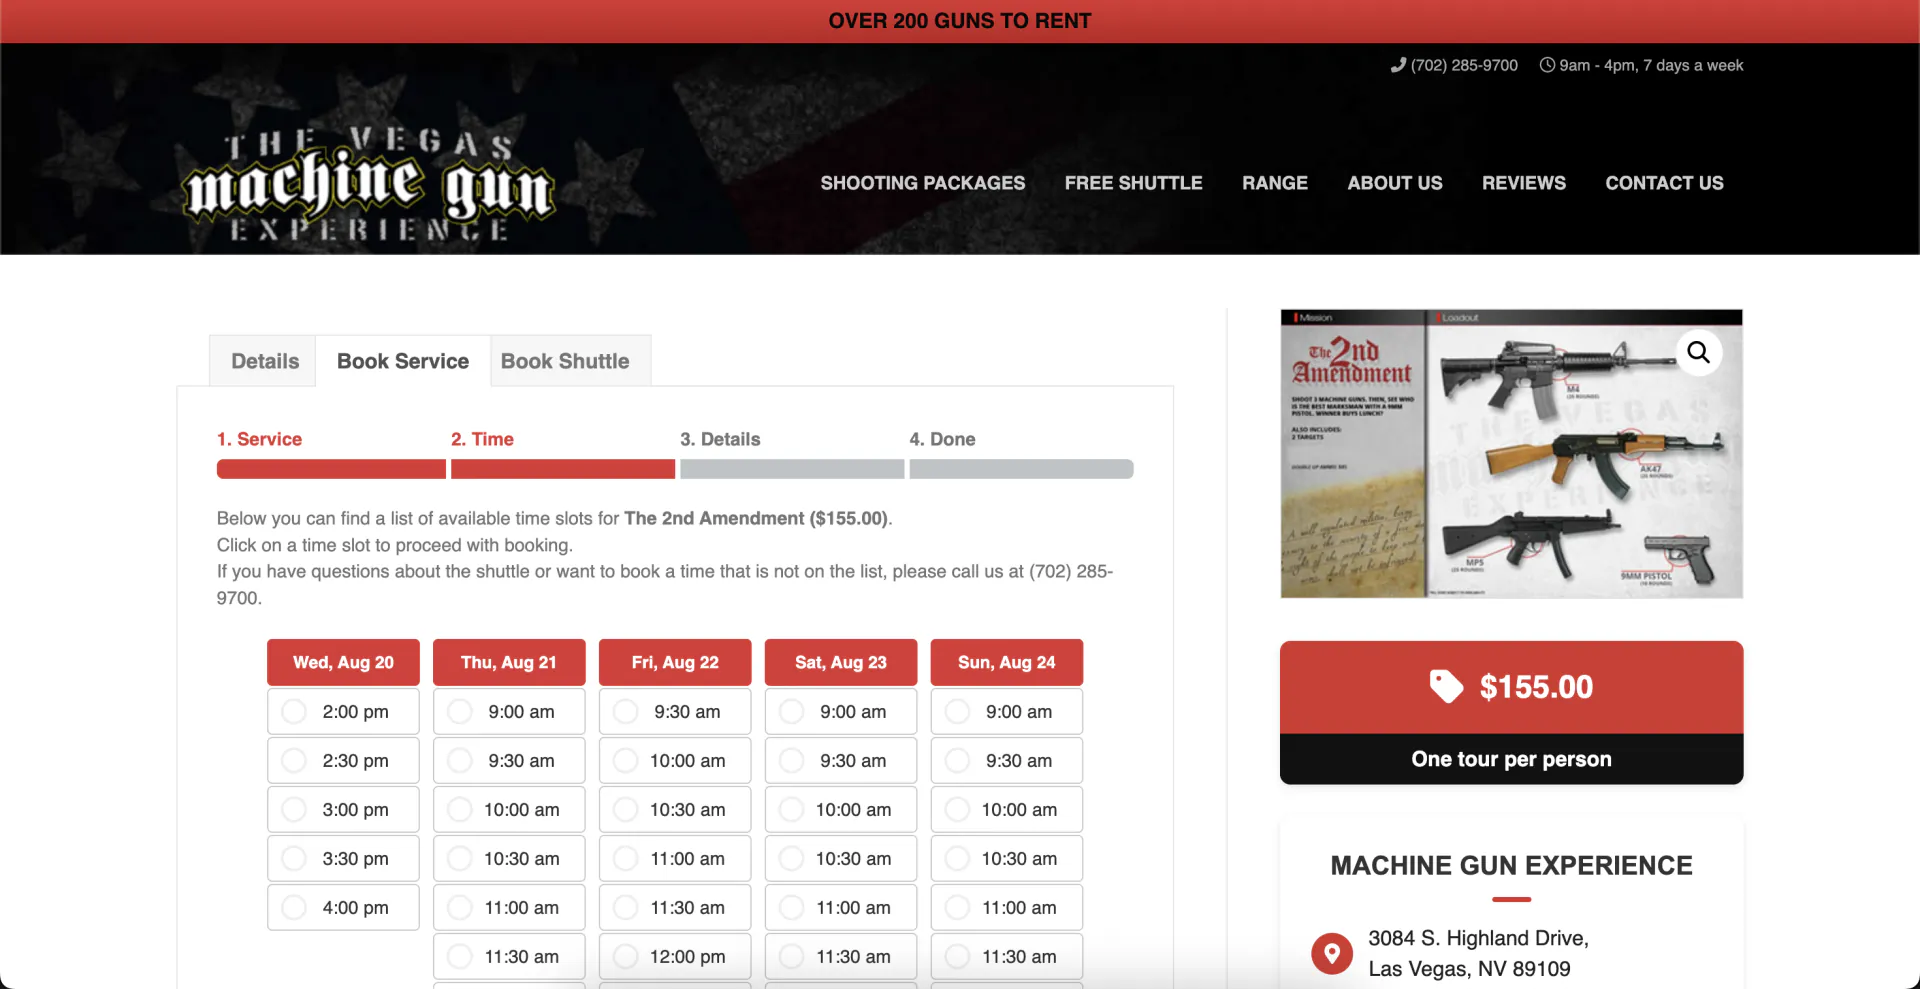Open The 2nd Amendment package image
Screen dimensions: 1920x989
point(1511,454)
